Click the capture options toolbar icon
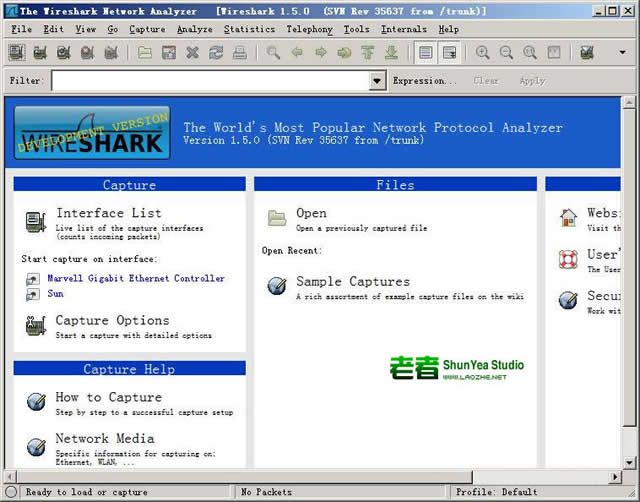The width and height of the screenshot is (640, 502). 40,53
